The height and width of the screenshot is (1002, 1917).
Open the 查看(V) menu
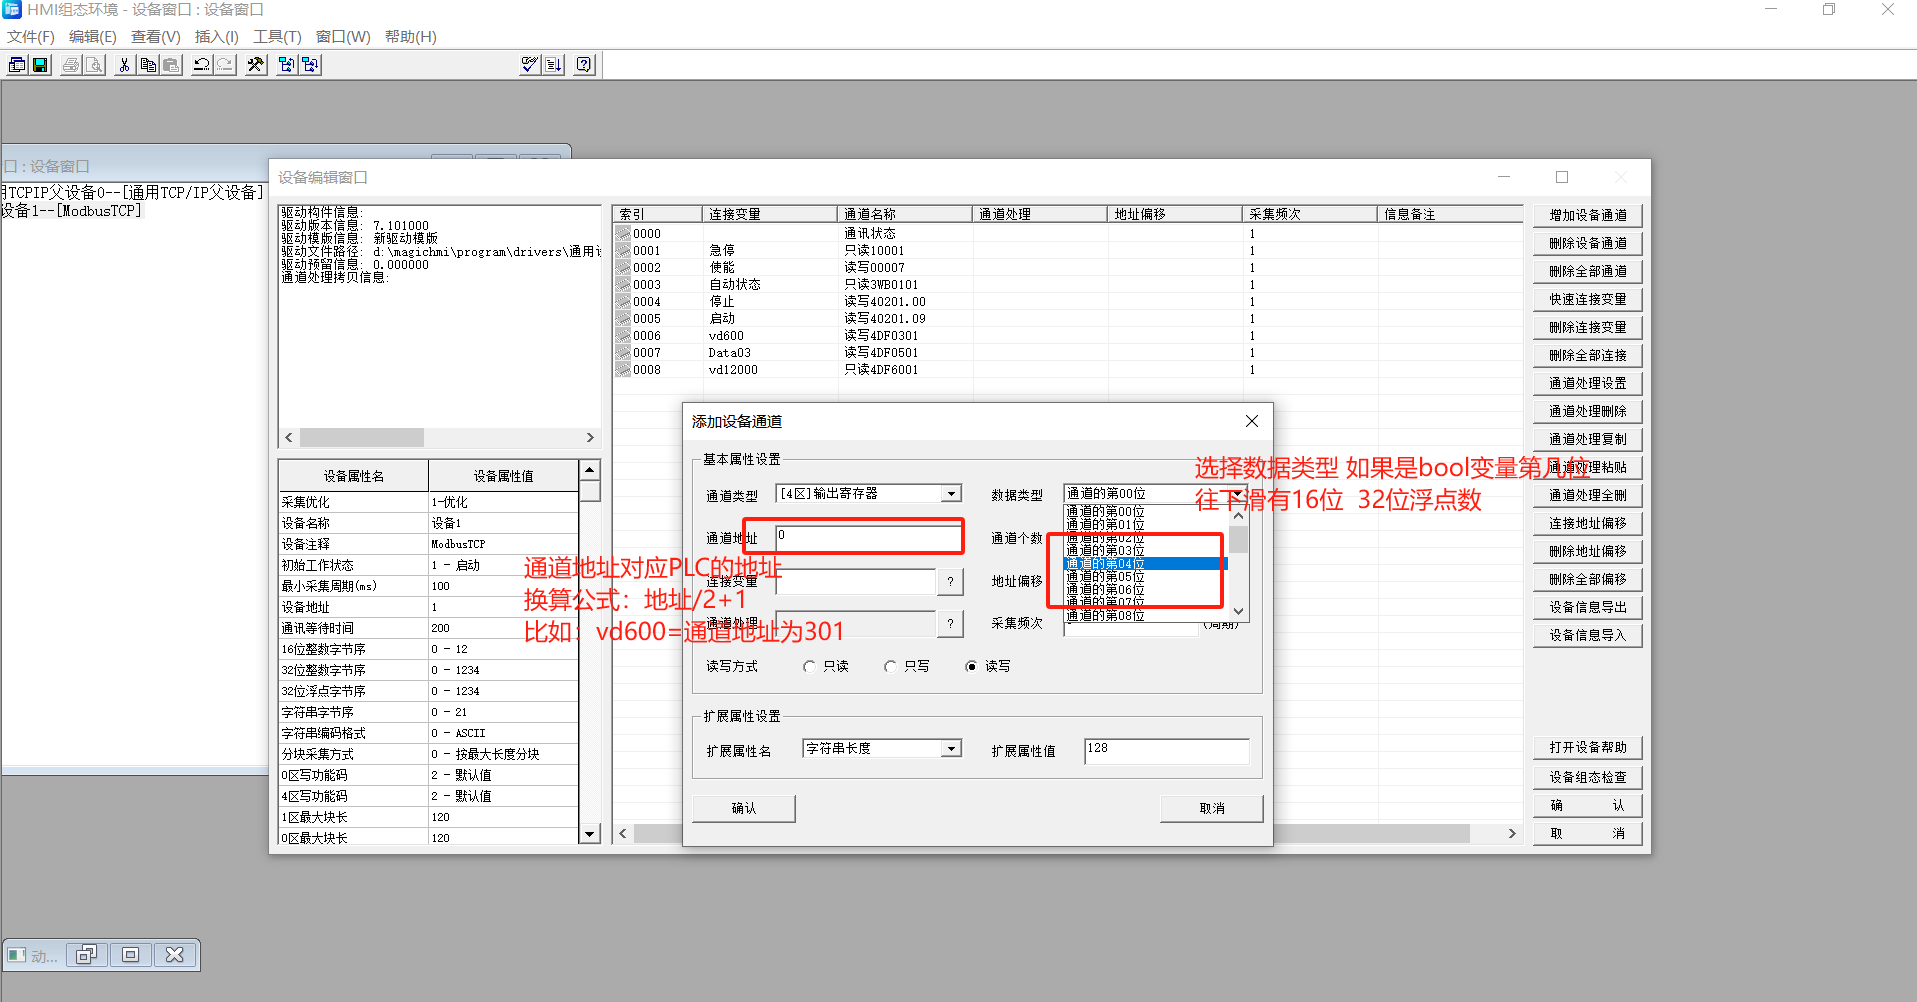pyautogui.click(x=156, y=37)
